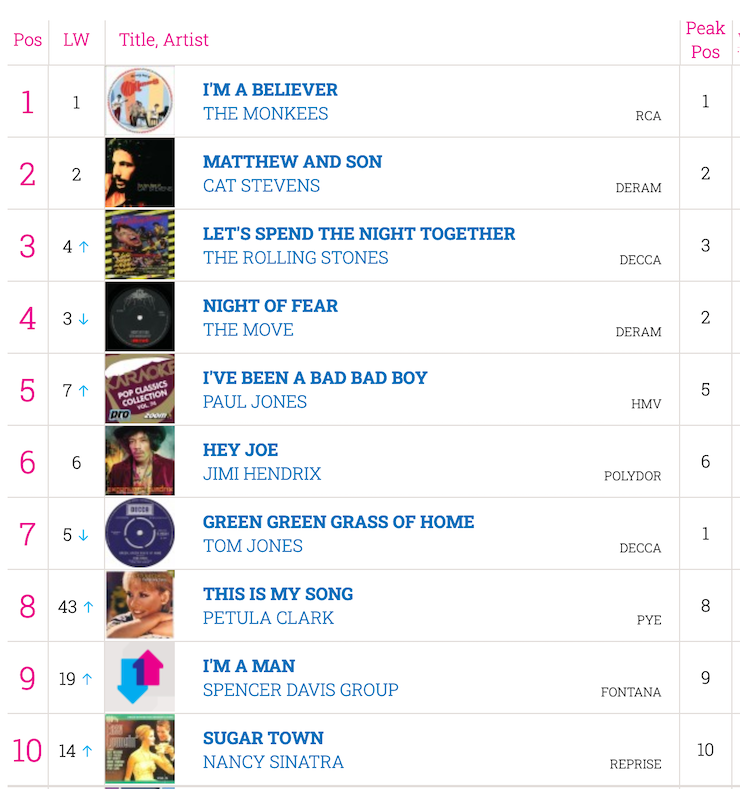The image size is (740, 789).
Task: Open SPENCER DAVIS GROUP artist link
Action: pos(301,690)
